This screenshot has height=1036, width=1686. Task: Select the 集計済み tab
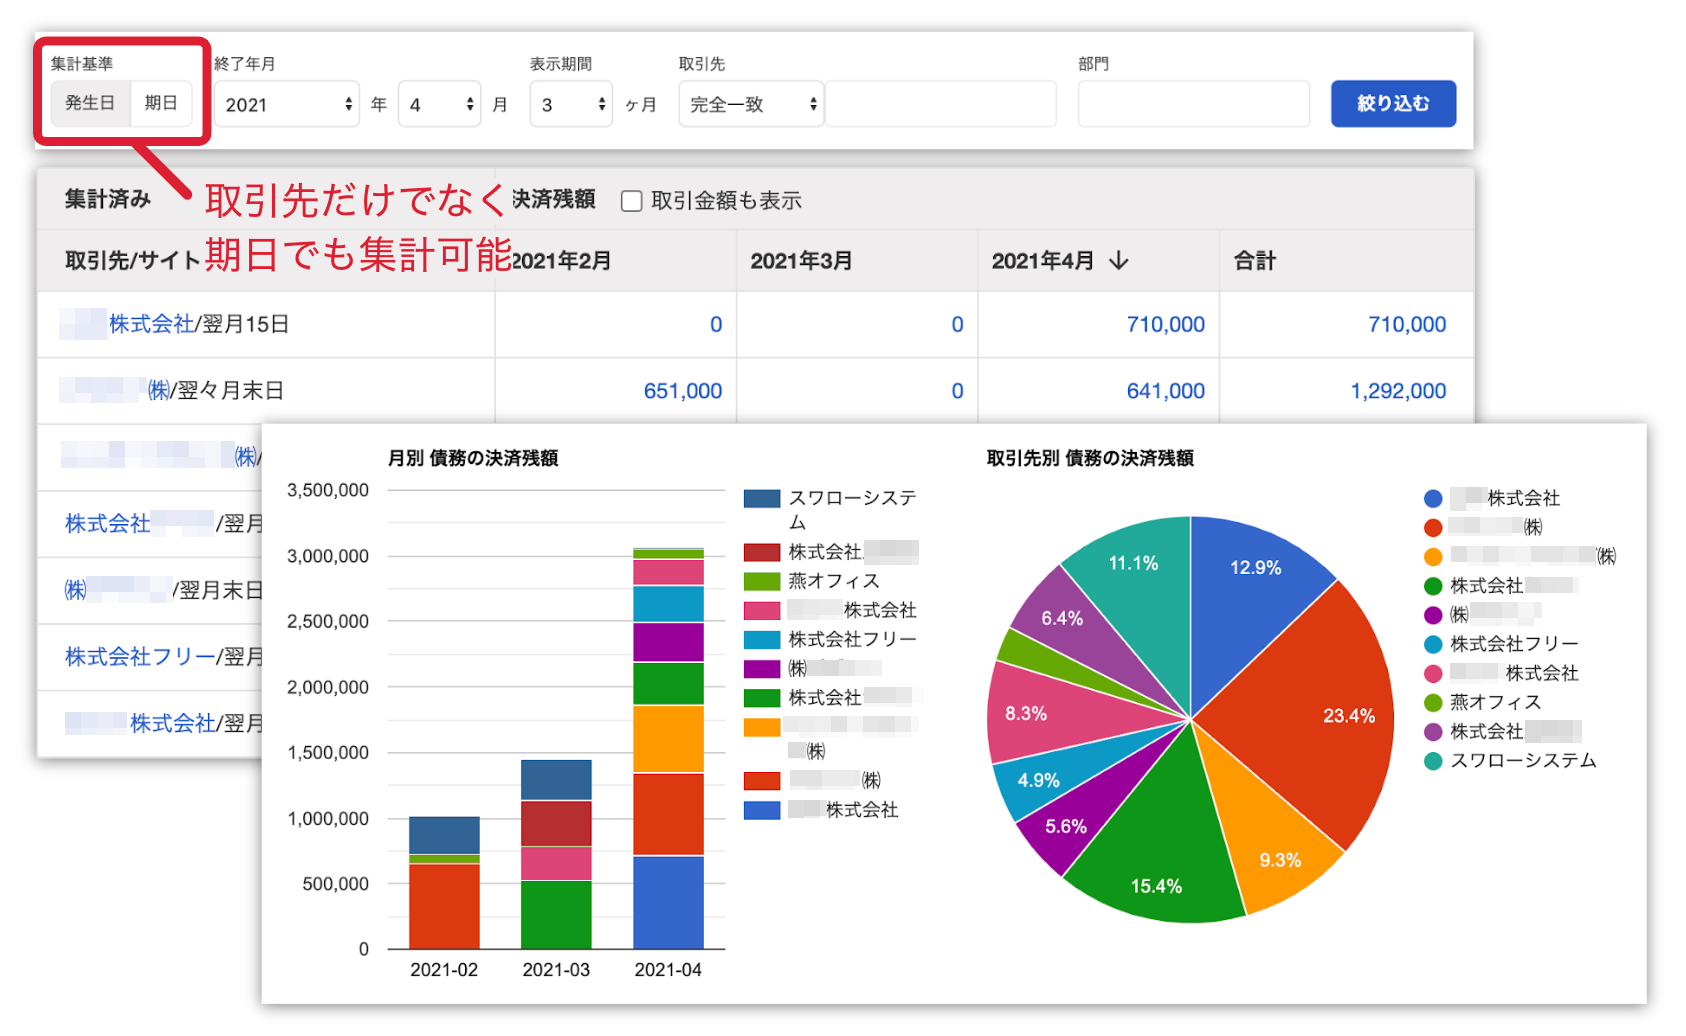click(x=108, y=199)
